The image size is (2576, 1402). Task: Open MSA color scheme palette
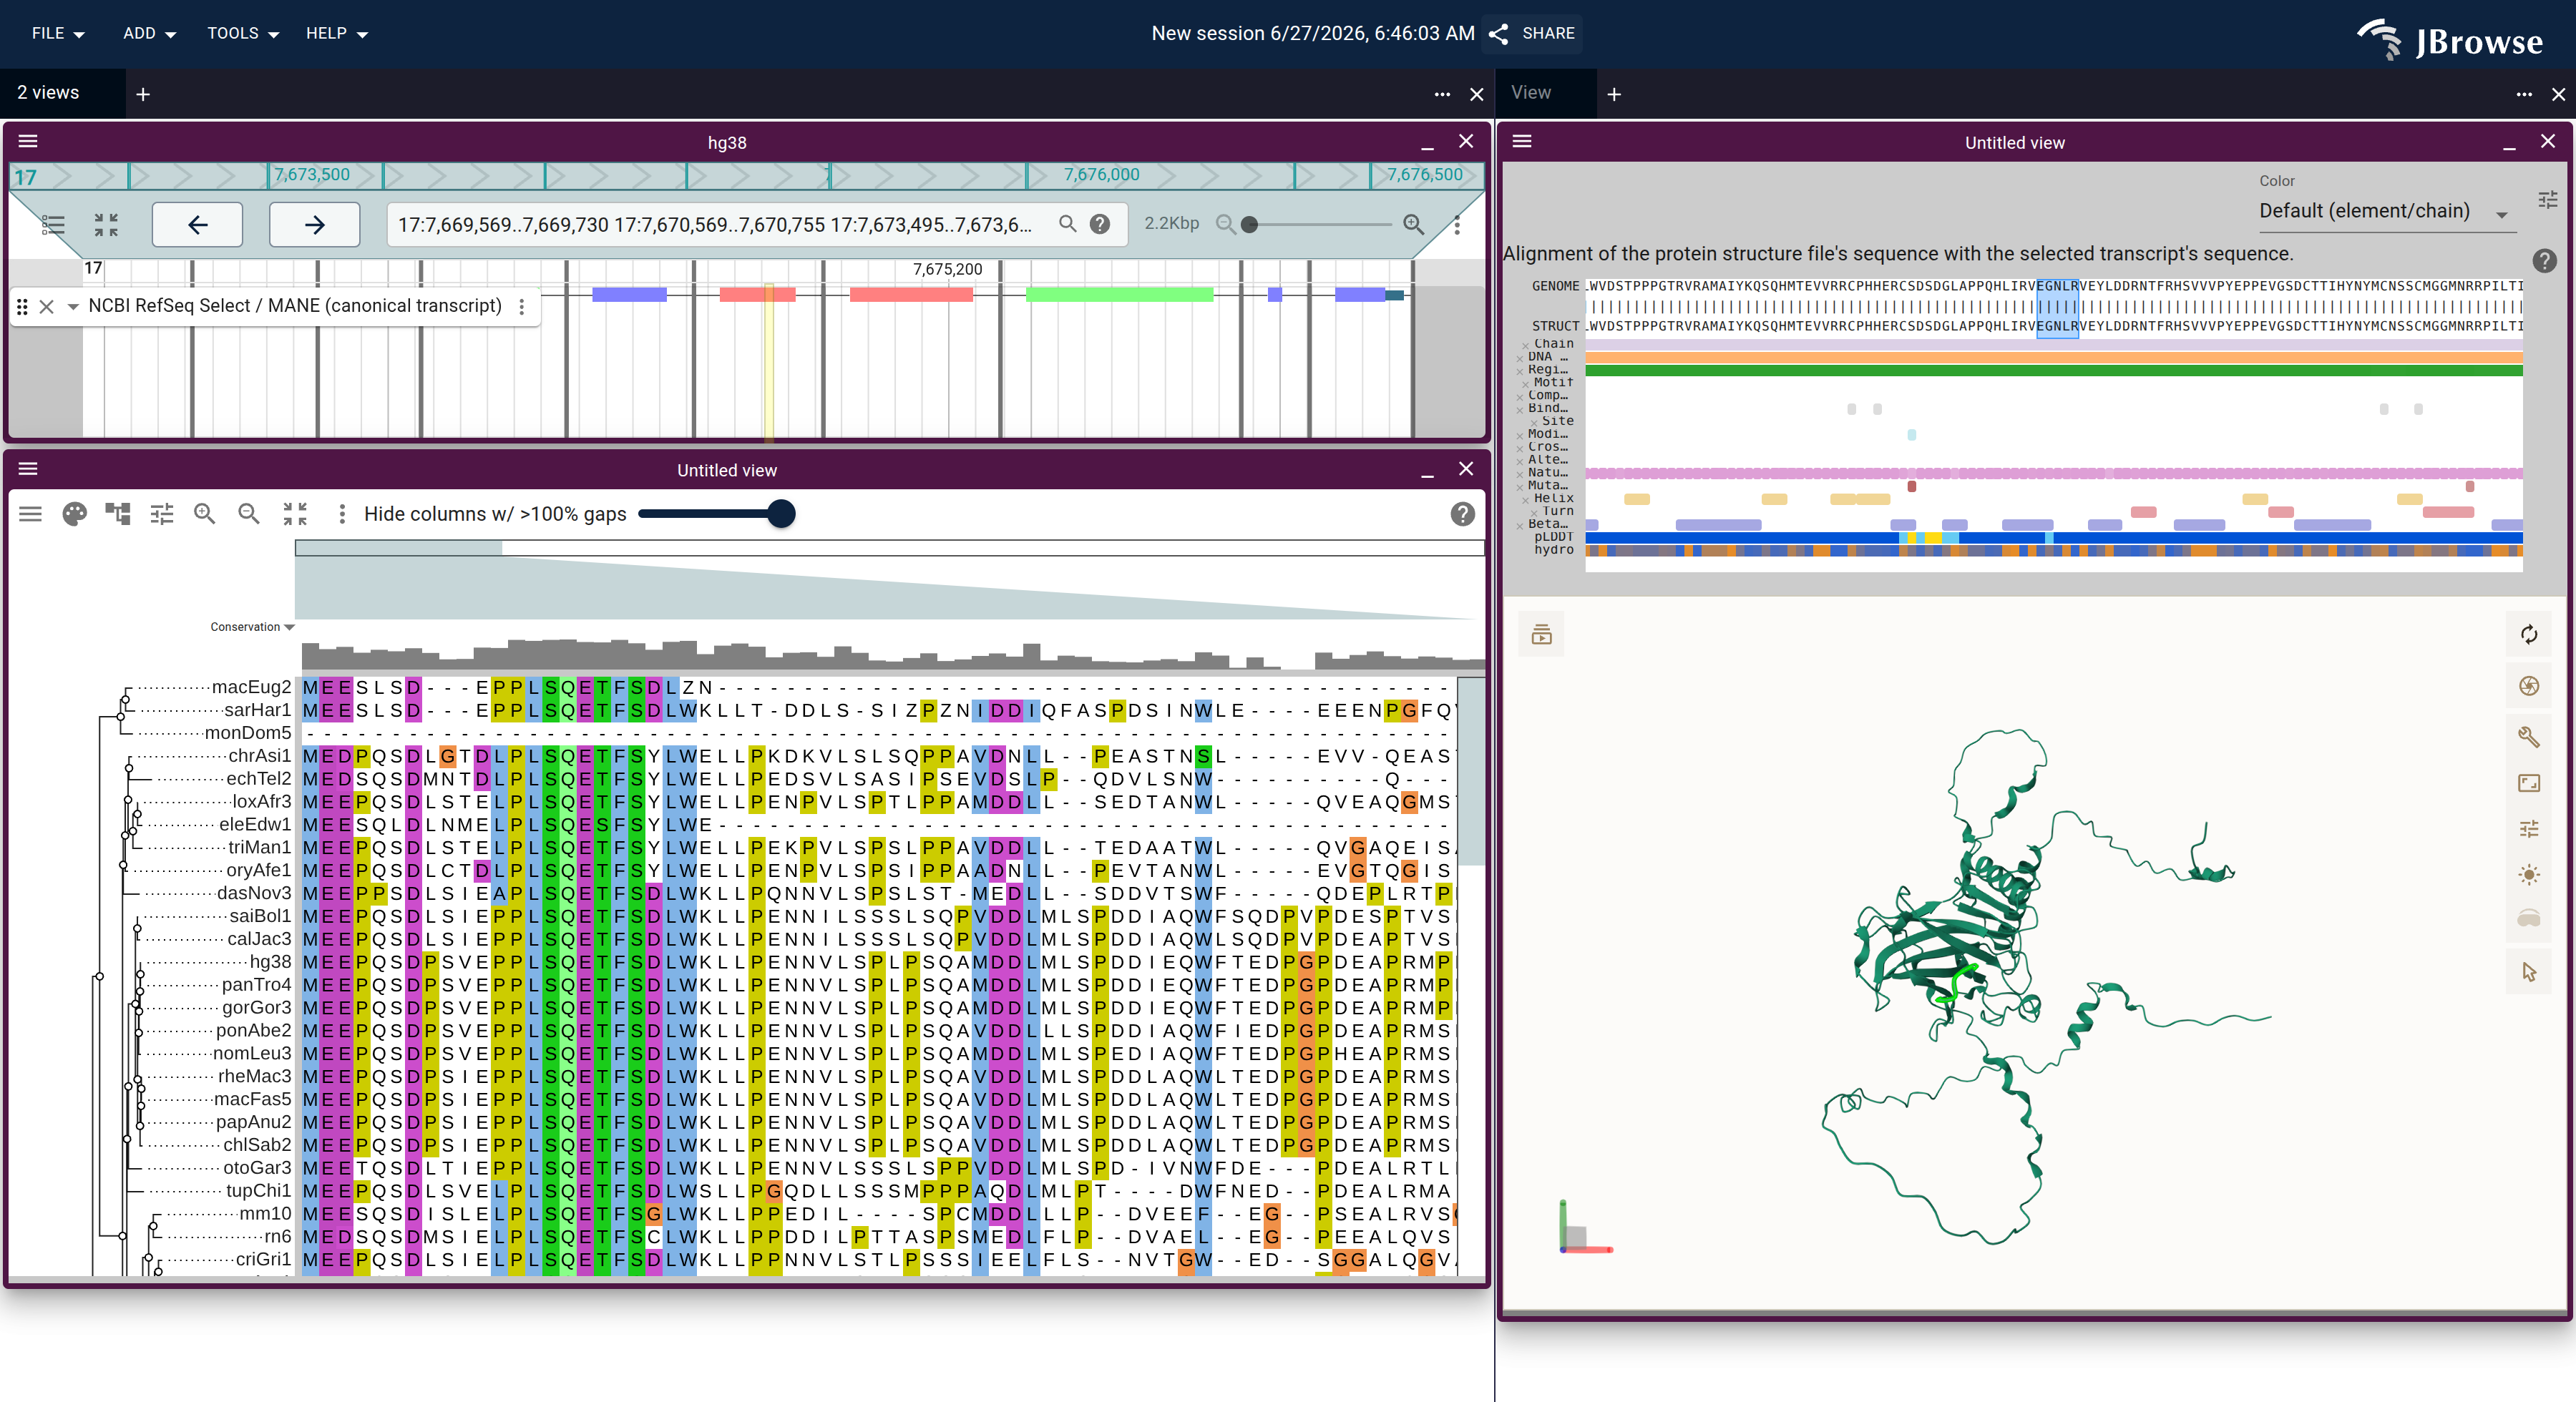74,514
